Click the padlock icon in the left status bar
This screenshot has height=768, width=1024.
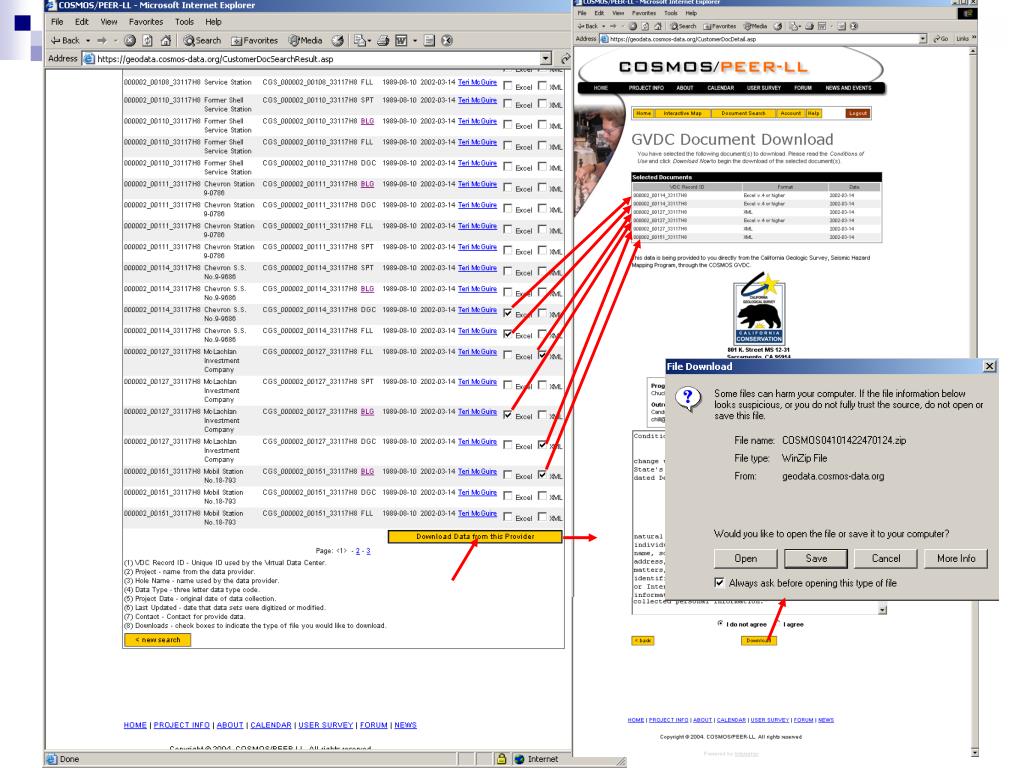coord(501,759)
